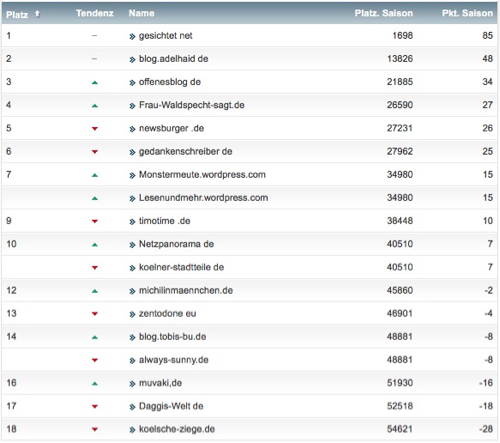The width and height of the screenshot is (500, 443).
Task: Open the gedankenschreiber de link
Action: point(185,152)
